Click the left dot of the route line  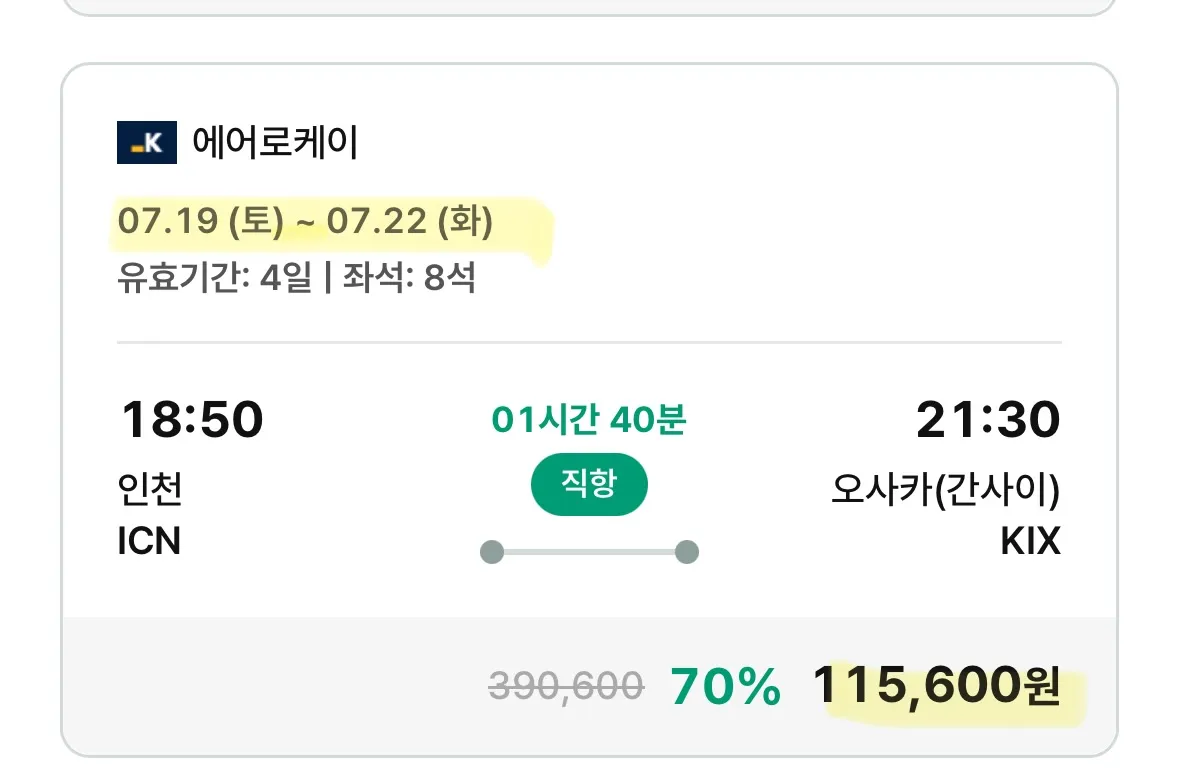(x=492, y=552)
